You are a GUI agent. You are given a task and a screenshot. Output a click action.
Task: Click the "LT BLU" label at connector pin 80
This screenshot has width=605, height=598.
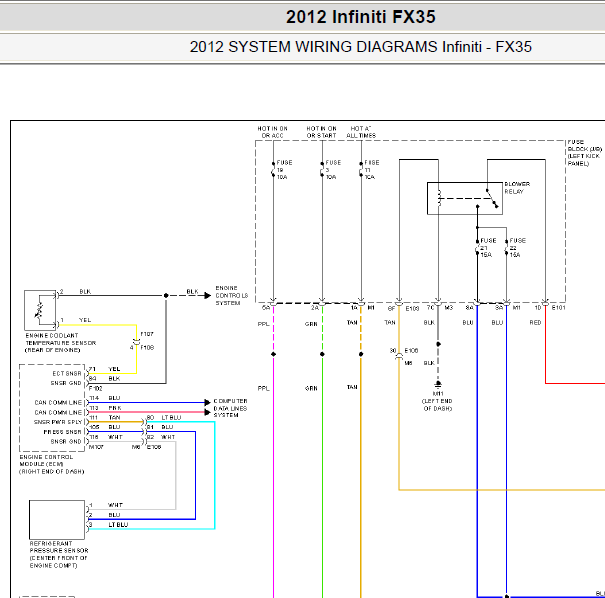pos(171,418)
